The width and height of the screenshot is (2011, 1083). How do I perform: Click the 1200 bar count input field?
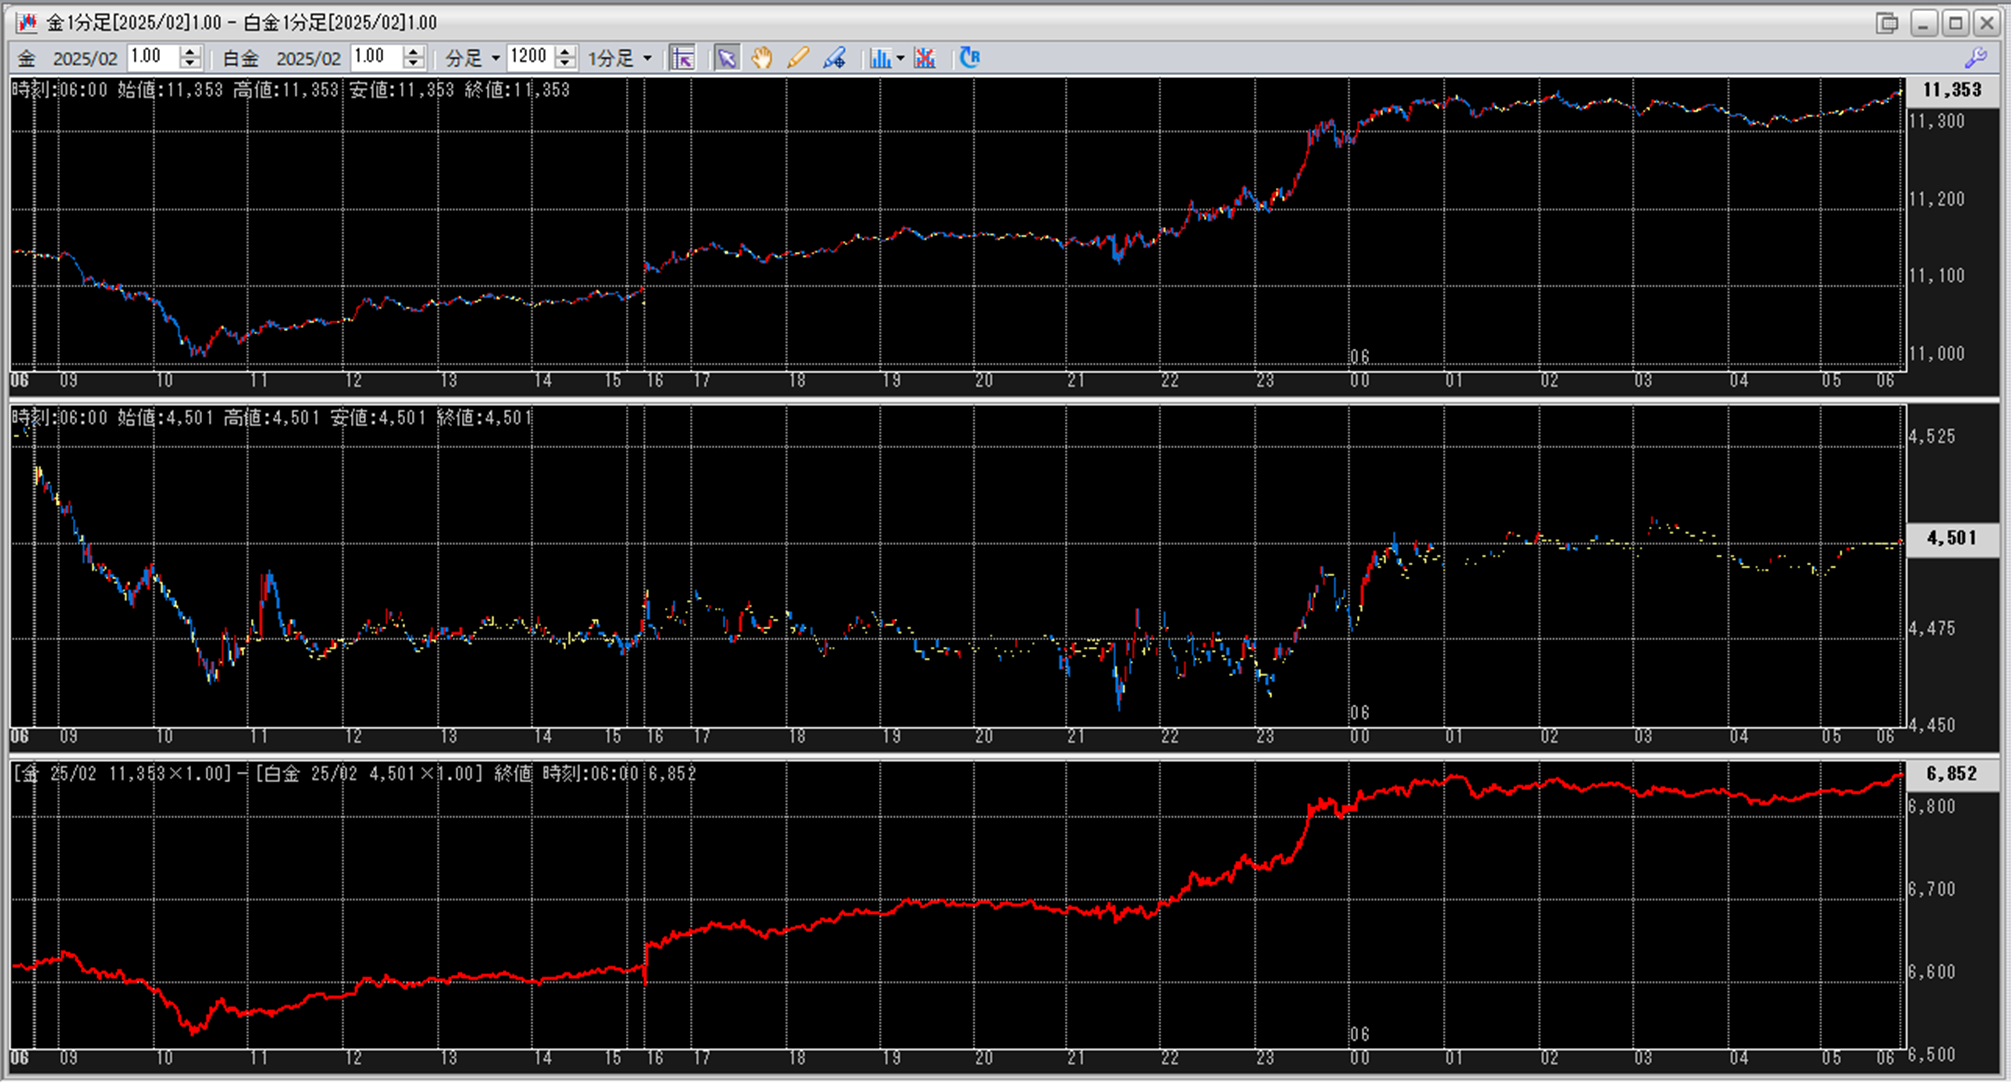coord(530,57)
